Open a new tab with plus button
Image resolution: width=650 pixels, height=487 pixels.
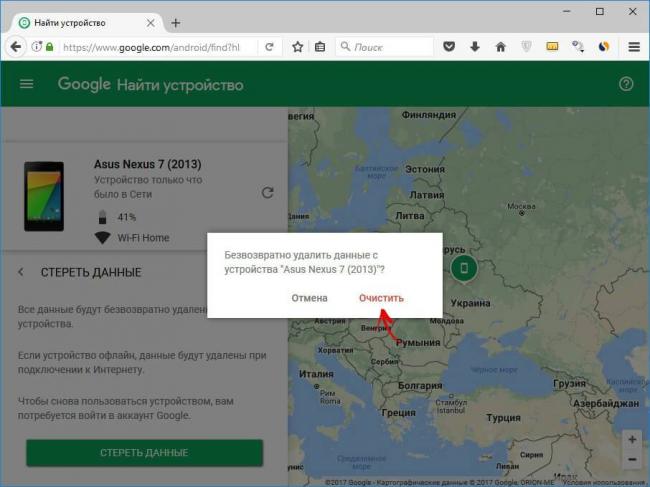176,23
